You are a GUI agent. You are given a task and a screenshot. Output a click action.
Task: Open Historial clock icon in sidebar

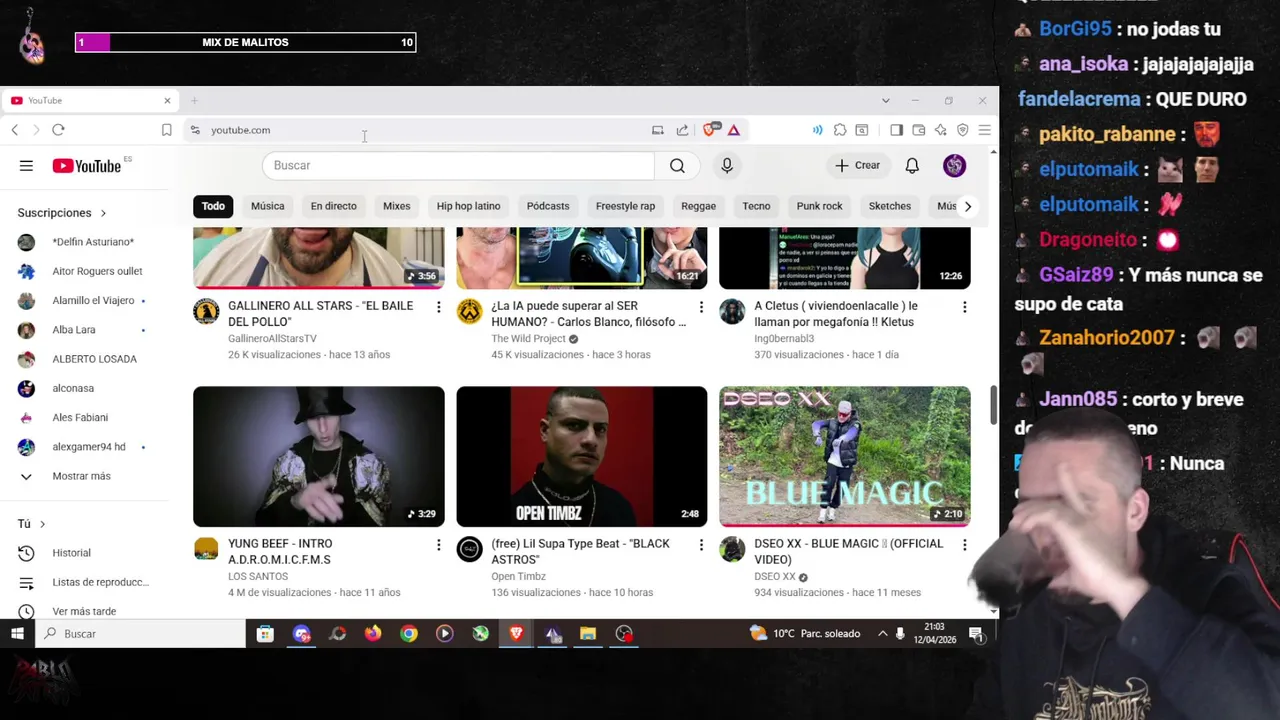(26, 553)
